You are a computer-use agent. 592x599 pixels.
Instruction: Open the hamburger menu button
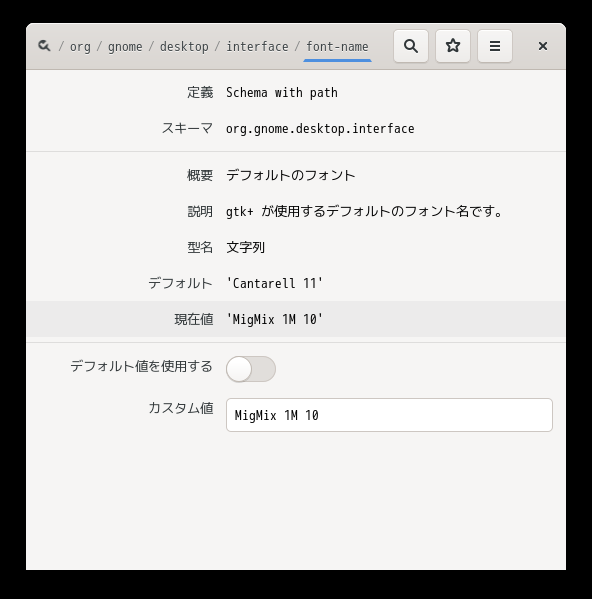click(495, 46)
